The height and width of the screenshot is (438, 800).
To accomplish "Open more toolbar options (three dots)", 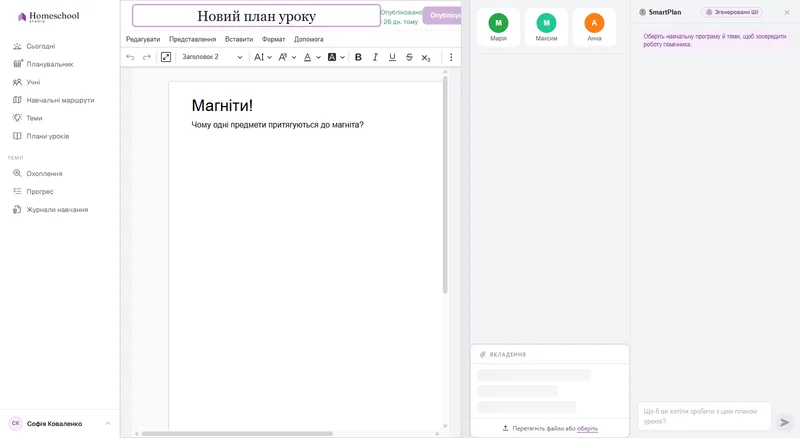I will coord(451,57).
